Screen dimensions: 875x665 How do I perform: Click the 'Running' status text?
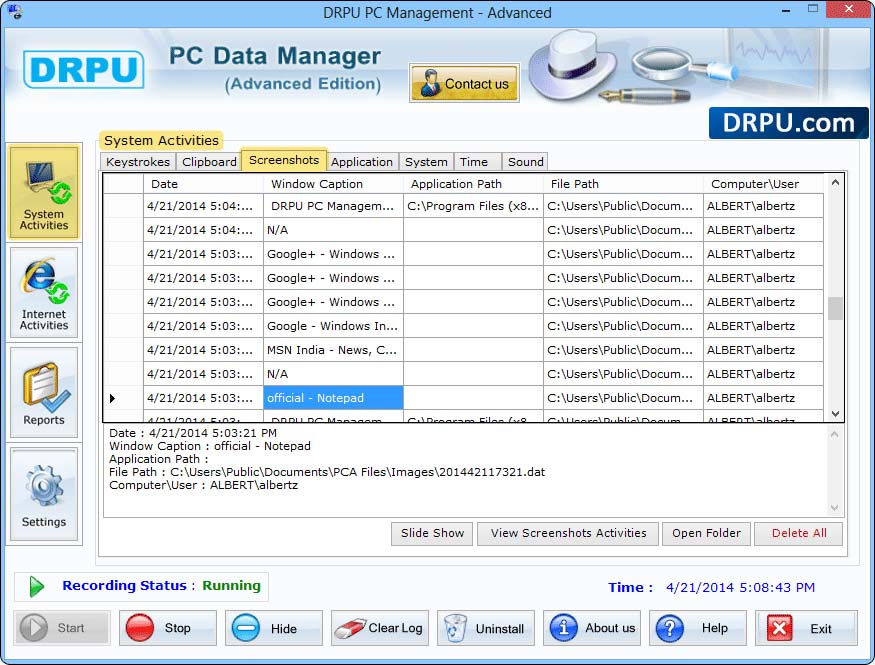[231, 585]
